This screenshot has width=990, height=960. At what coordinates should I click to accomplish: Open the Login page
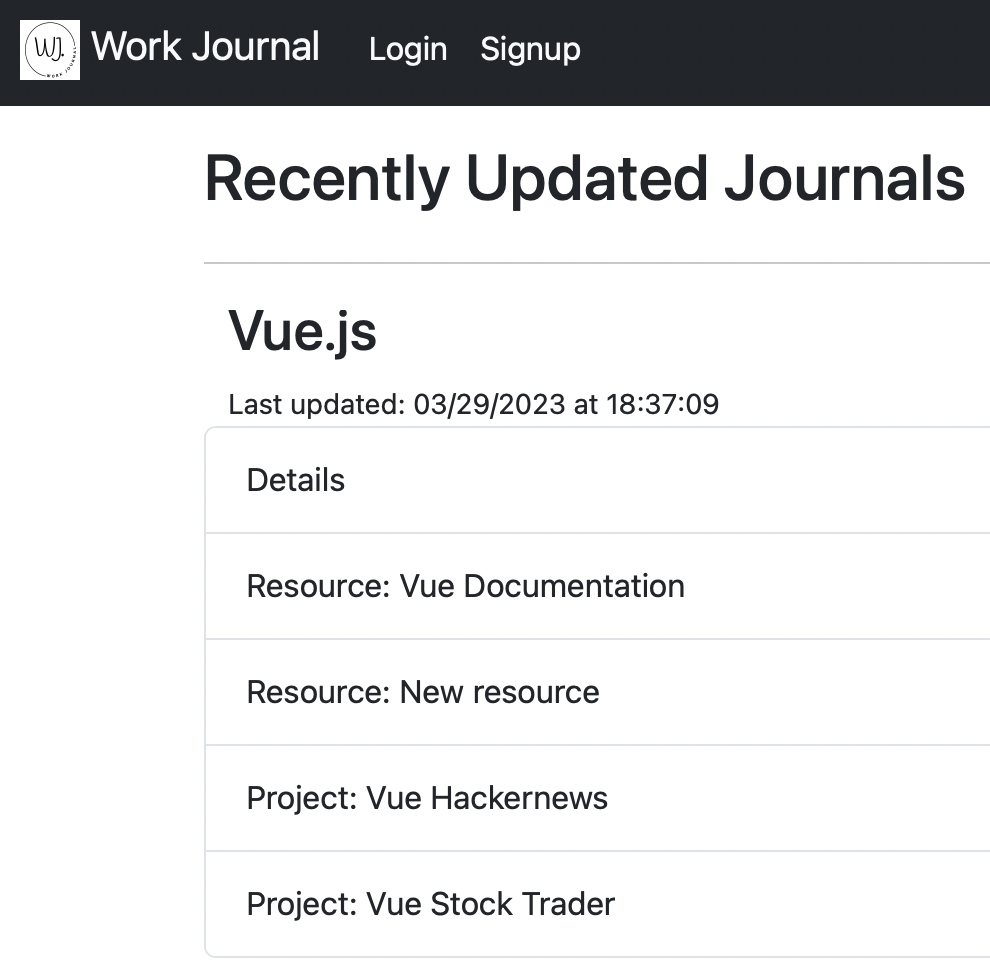407,49
